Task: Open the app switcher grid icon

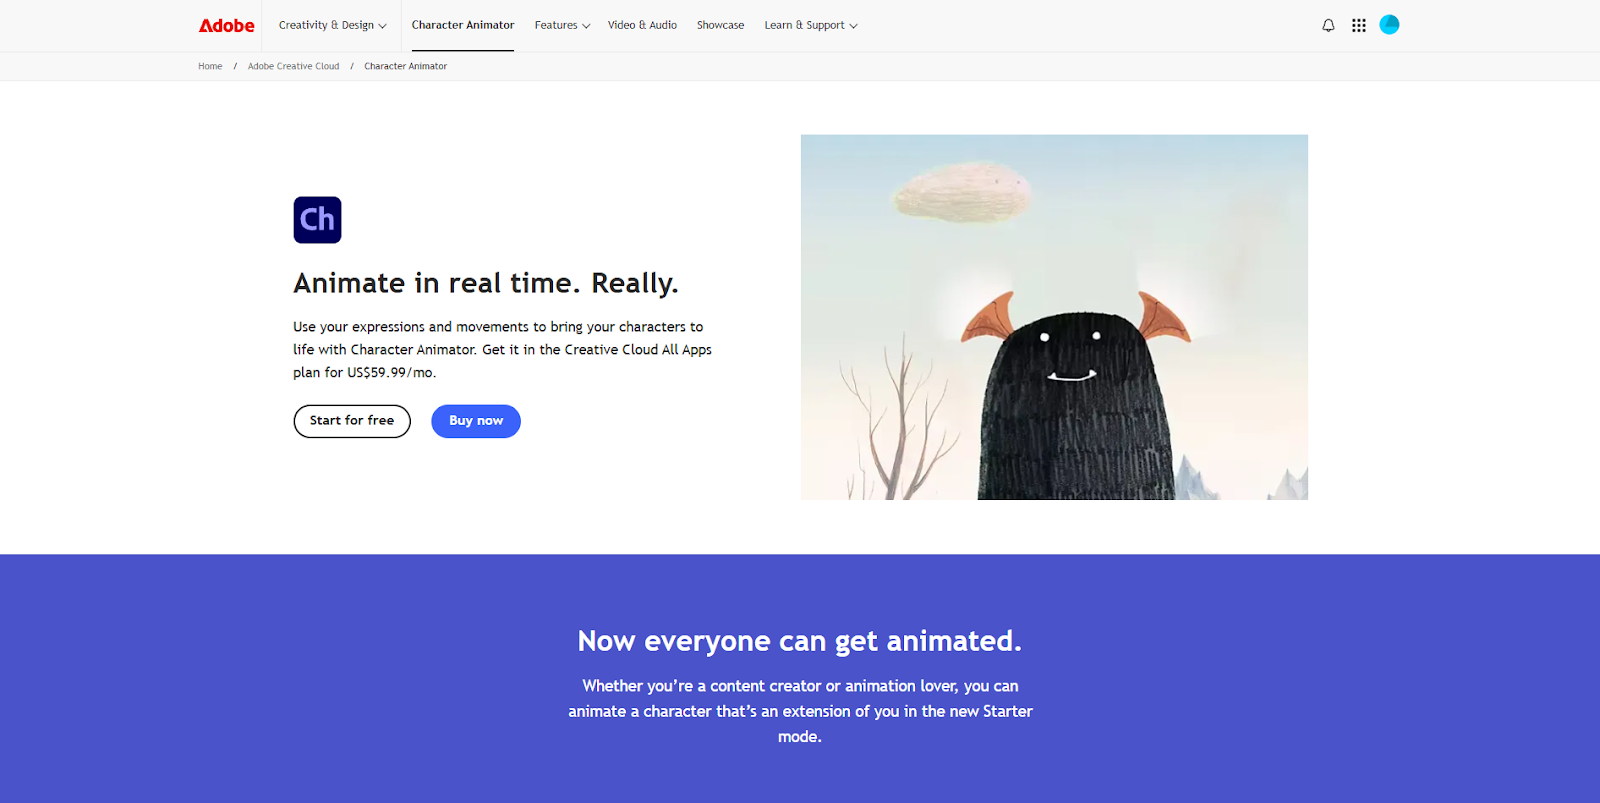Action: [x=1358, y=25]
